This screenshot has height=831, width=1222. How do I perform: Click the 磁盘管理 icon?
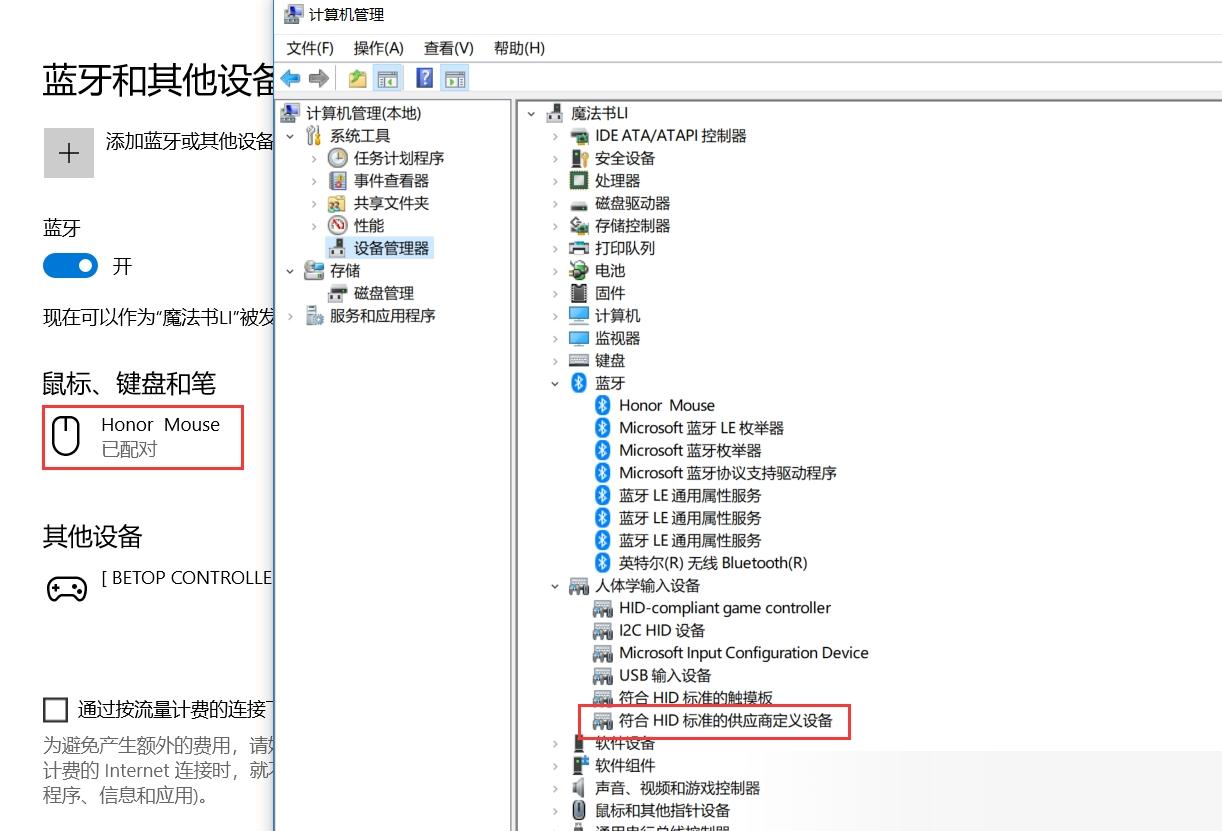tap(338, 293)
